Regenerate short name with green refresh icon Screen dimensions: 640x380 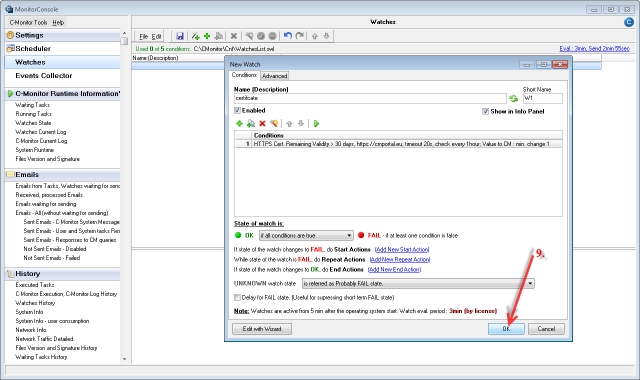(x=513, y=98)
